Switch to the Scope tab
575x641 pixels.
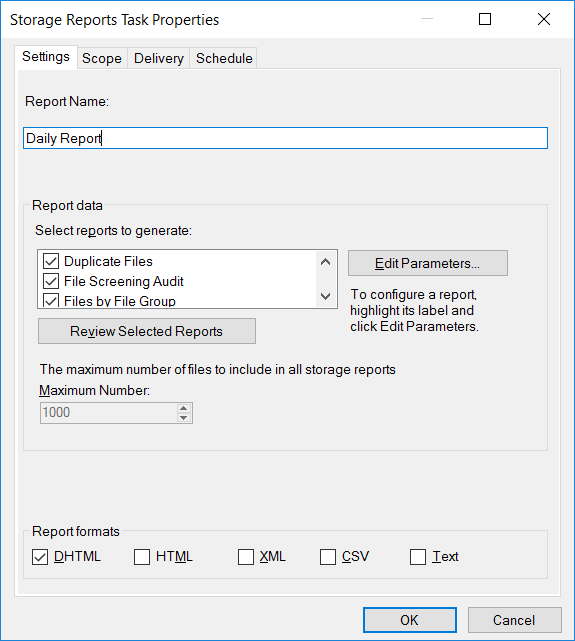click(x=102, y=58)
